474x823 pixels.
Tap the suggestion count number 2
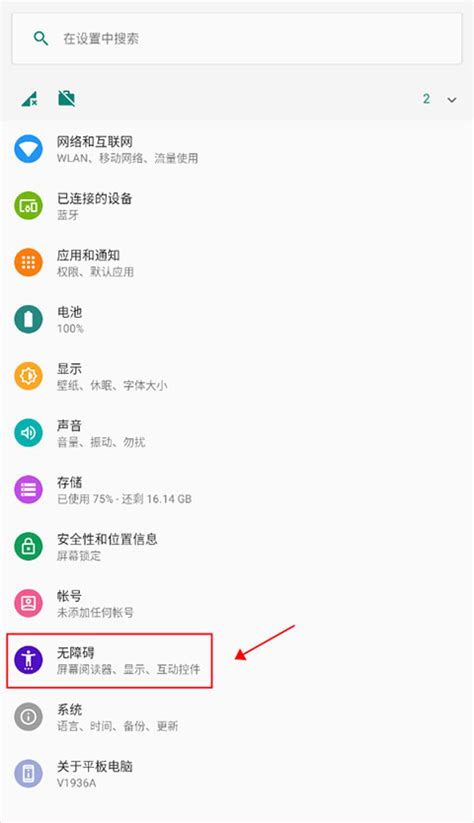coord(426,99)
